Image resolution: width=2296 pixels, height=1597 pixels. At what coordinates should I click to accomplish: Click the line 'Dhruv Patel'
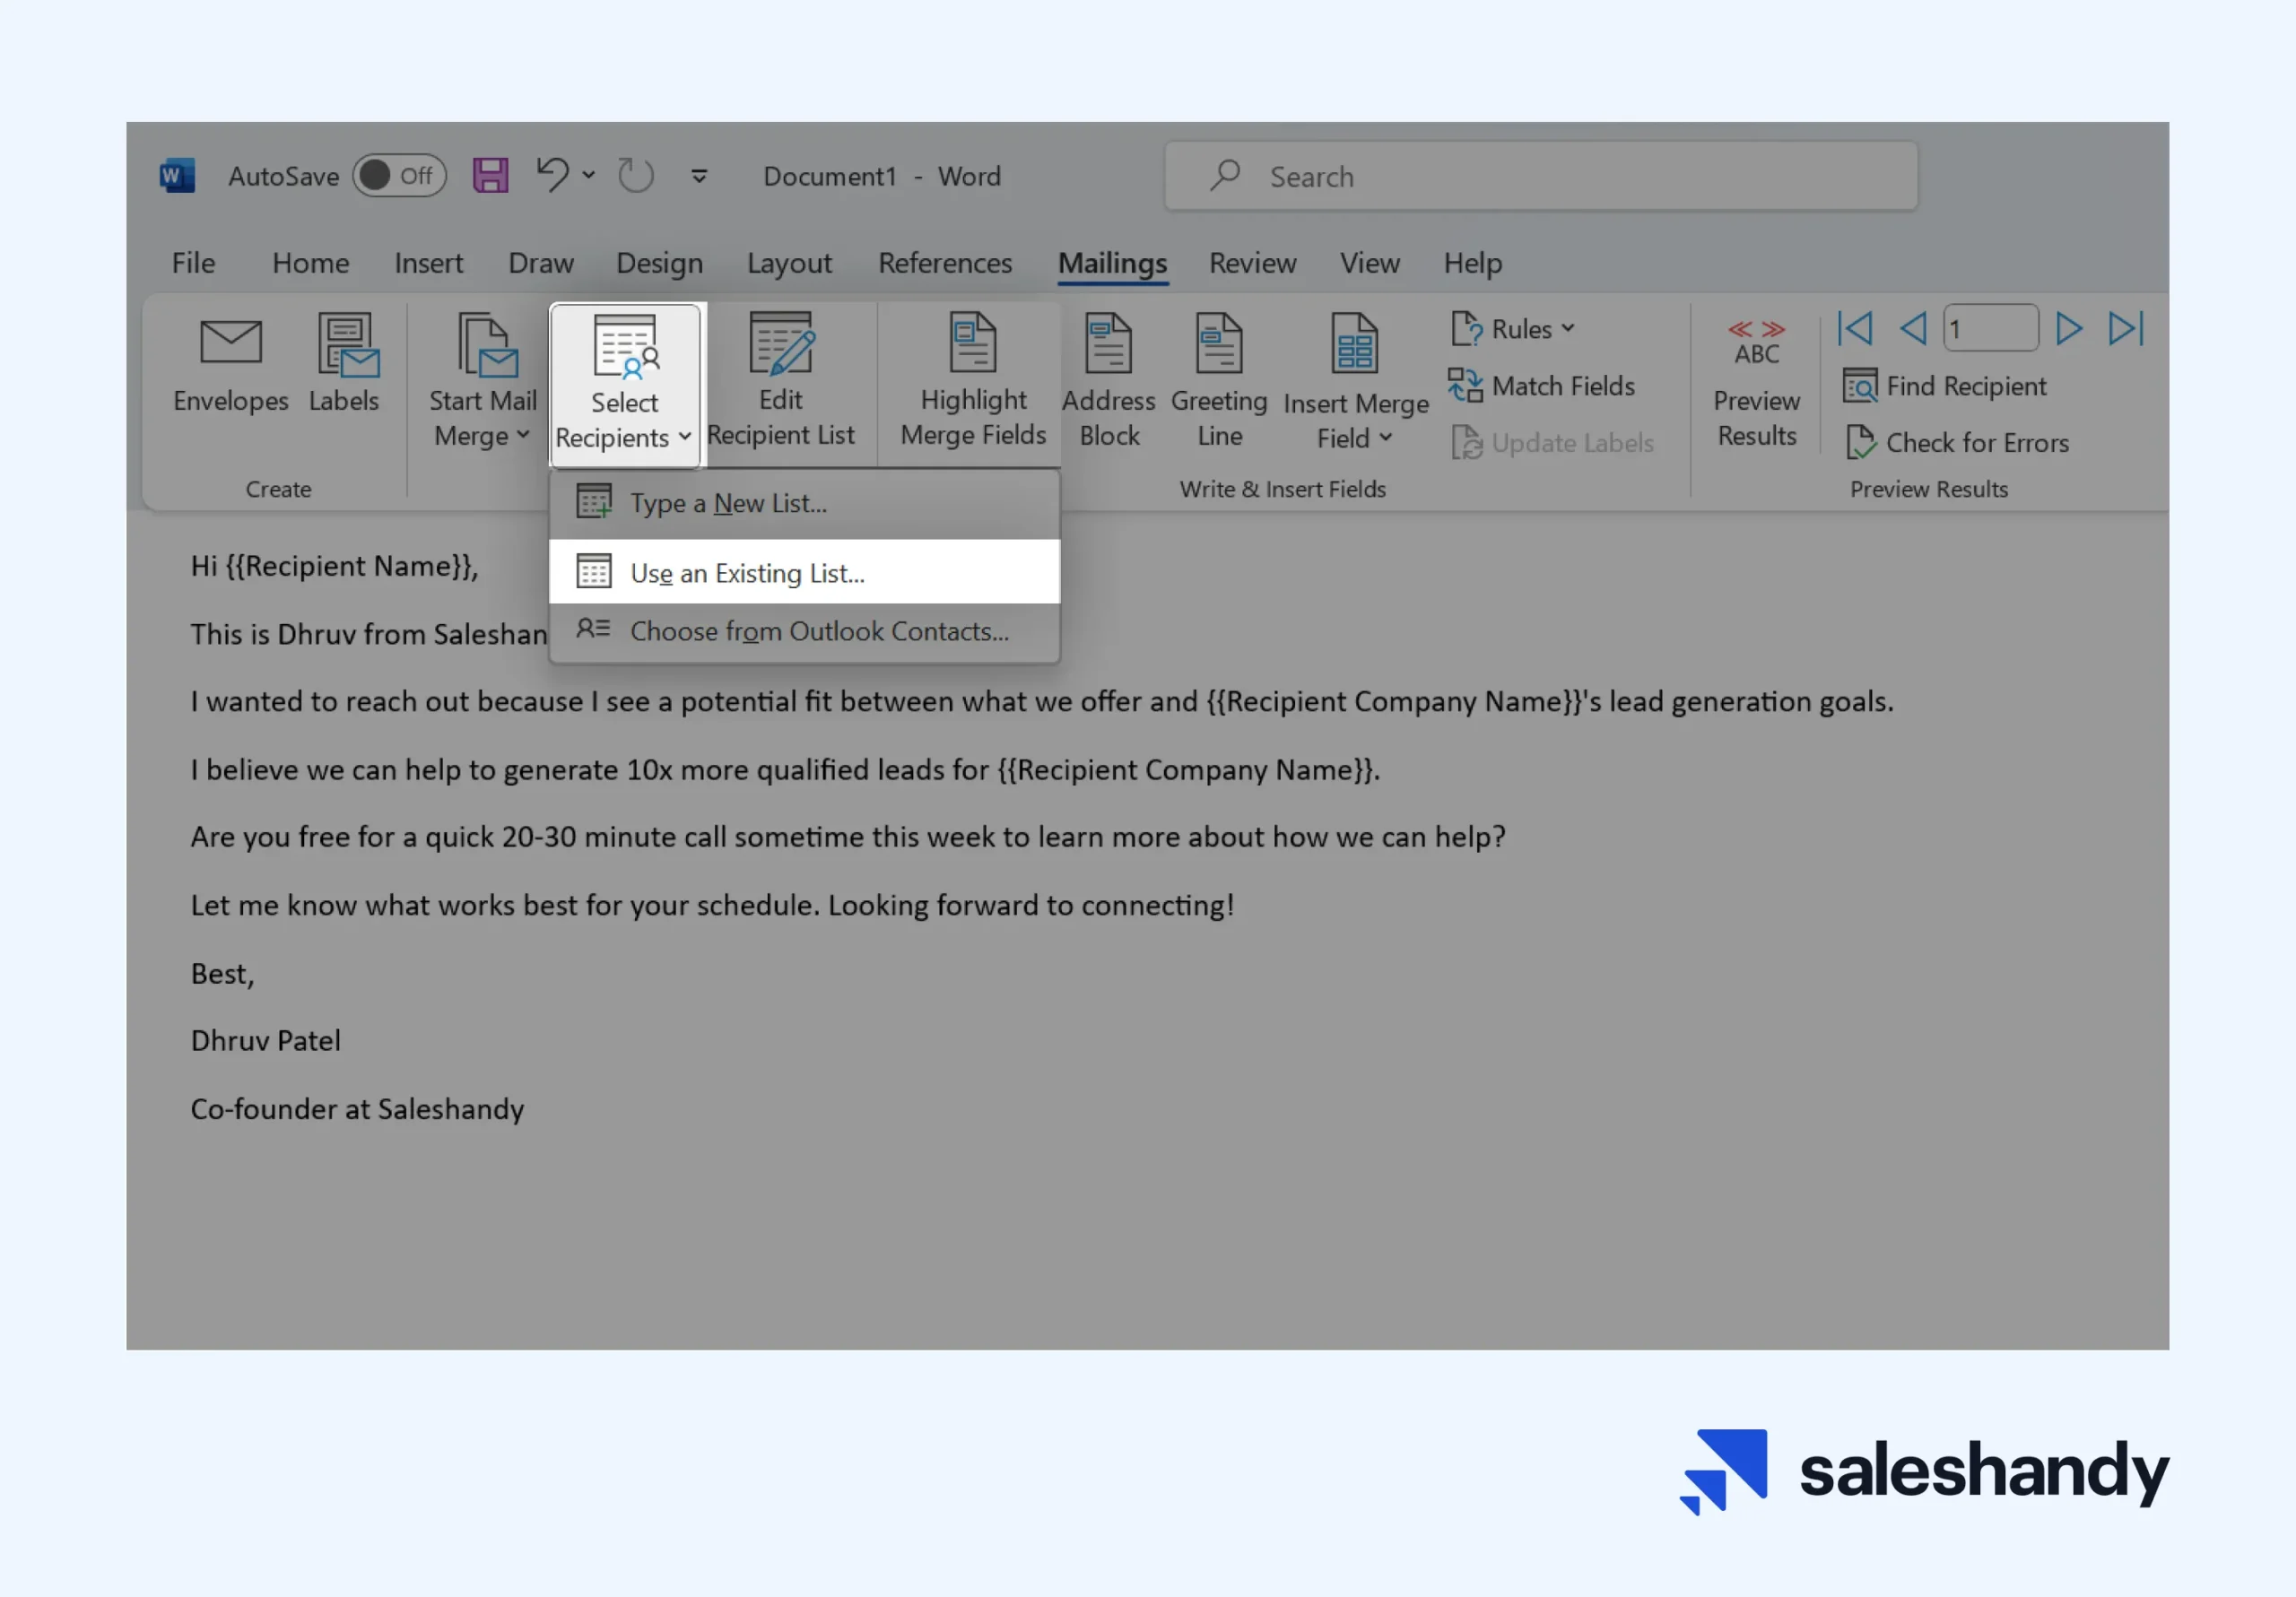tap(266, 1041)
